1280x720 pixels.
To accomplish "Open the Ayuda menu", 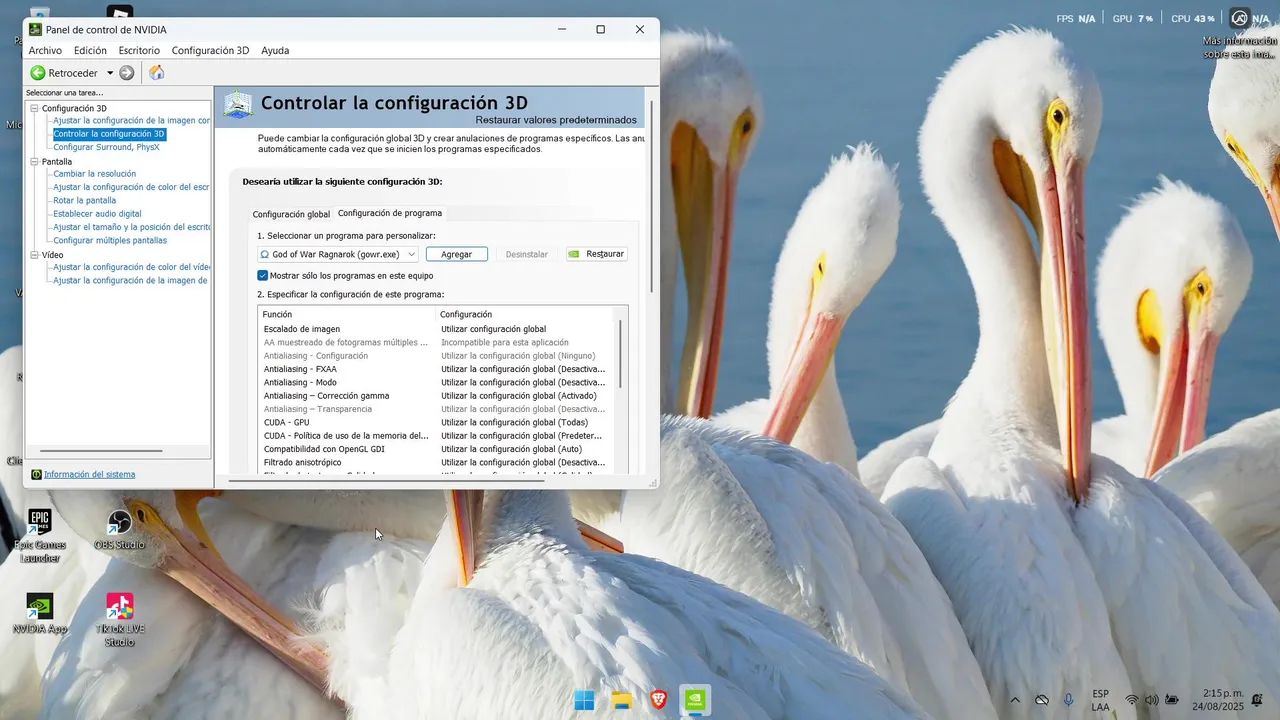I will pos(275,51).
